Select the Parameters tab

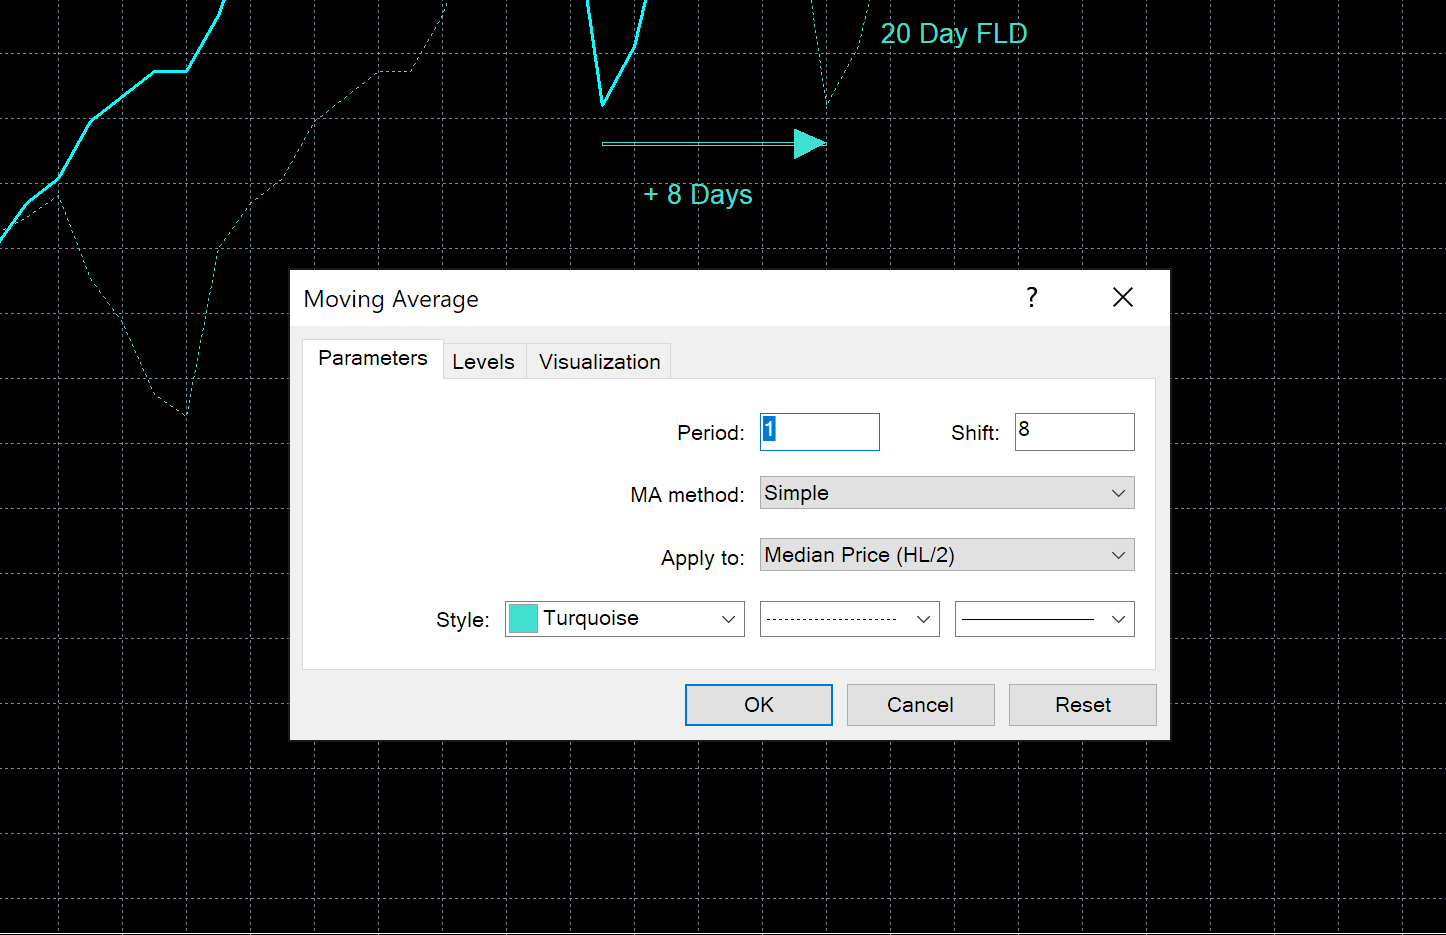tap(372, 358)
